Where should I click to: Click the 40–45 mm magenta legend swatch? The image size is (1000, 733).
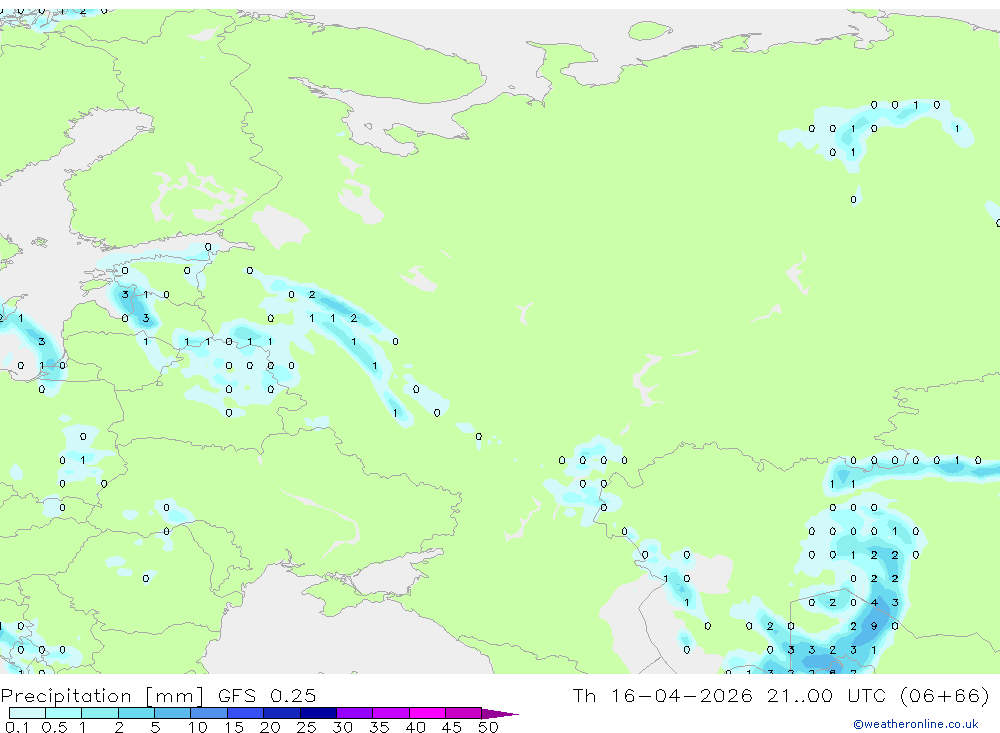(427, 713)
